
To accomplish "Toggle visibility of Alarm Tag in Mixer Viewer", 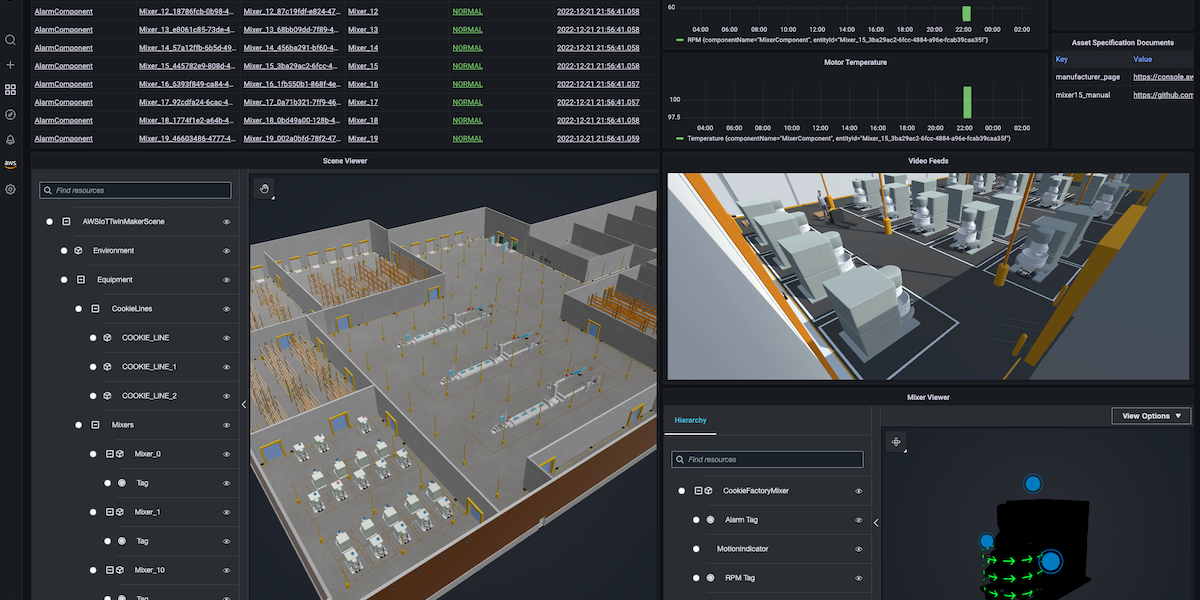I will coord(859,520).
